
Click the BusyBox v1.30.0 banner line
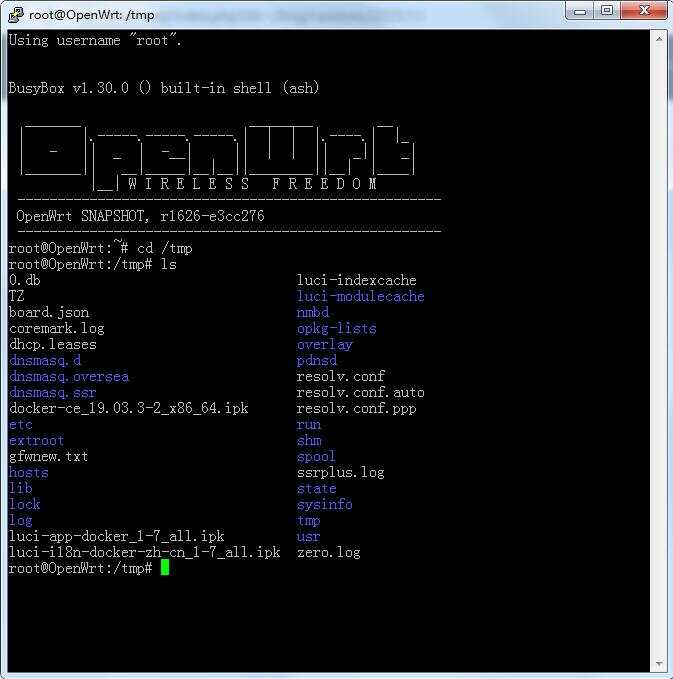tap(164, 88)
